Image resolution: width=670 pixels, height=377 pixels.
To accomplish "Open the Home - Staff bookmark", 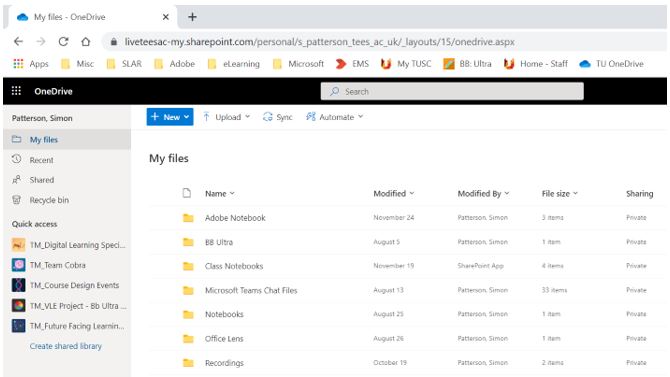I will (x=536, y=64).
